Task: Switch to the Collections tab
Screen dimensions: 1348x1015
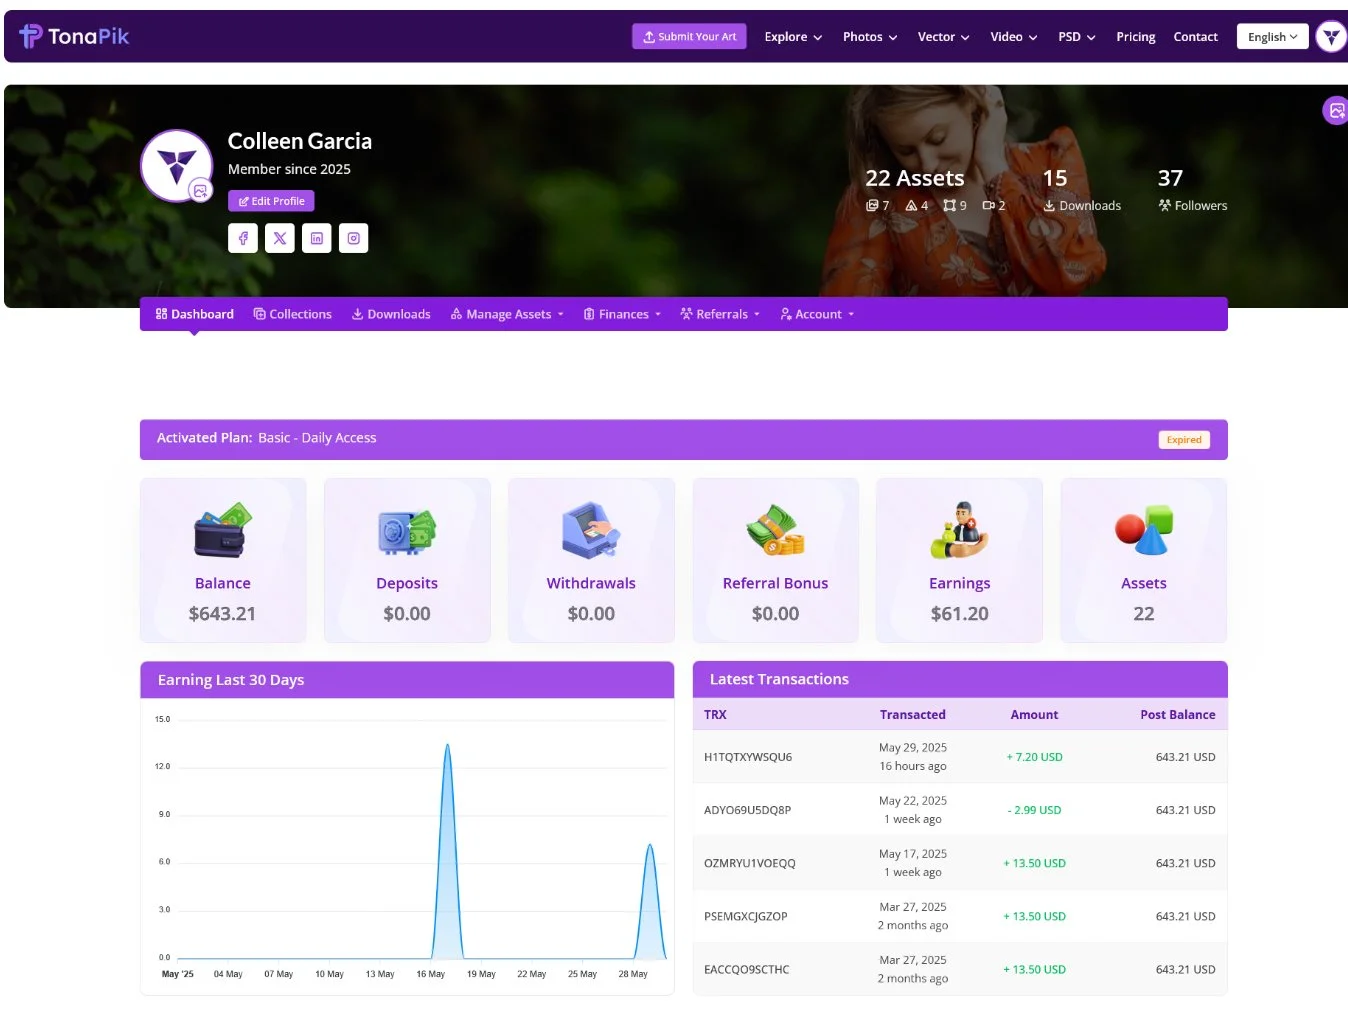Action: pyautogui.click(x=292, y=314)
